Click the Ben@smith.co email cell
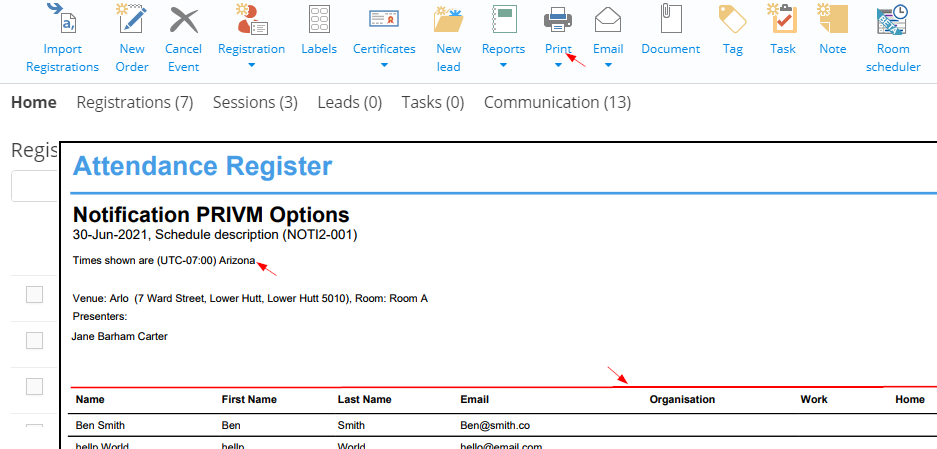This screenshot has height=449, width=937. click(x=495, y=426)
